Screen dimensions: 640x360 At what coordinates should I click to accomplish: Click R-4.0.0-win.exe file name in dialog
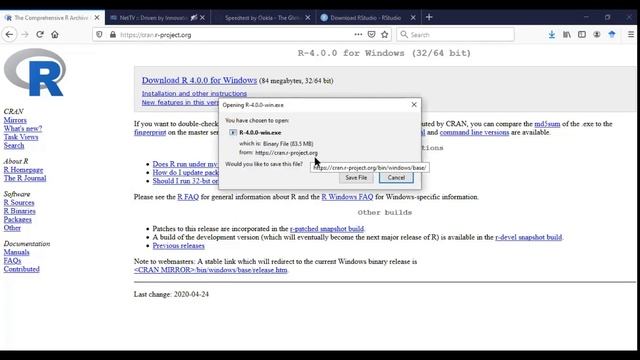point(260,133)
